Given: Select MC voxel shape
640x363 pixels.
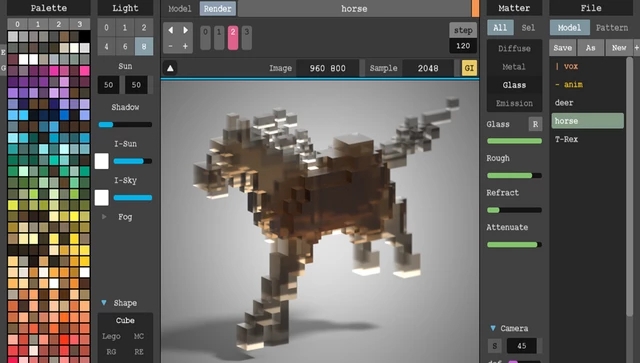Looking at the screenshot, I should coord(139,336).
